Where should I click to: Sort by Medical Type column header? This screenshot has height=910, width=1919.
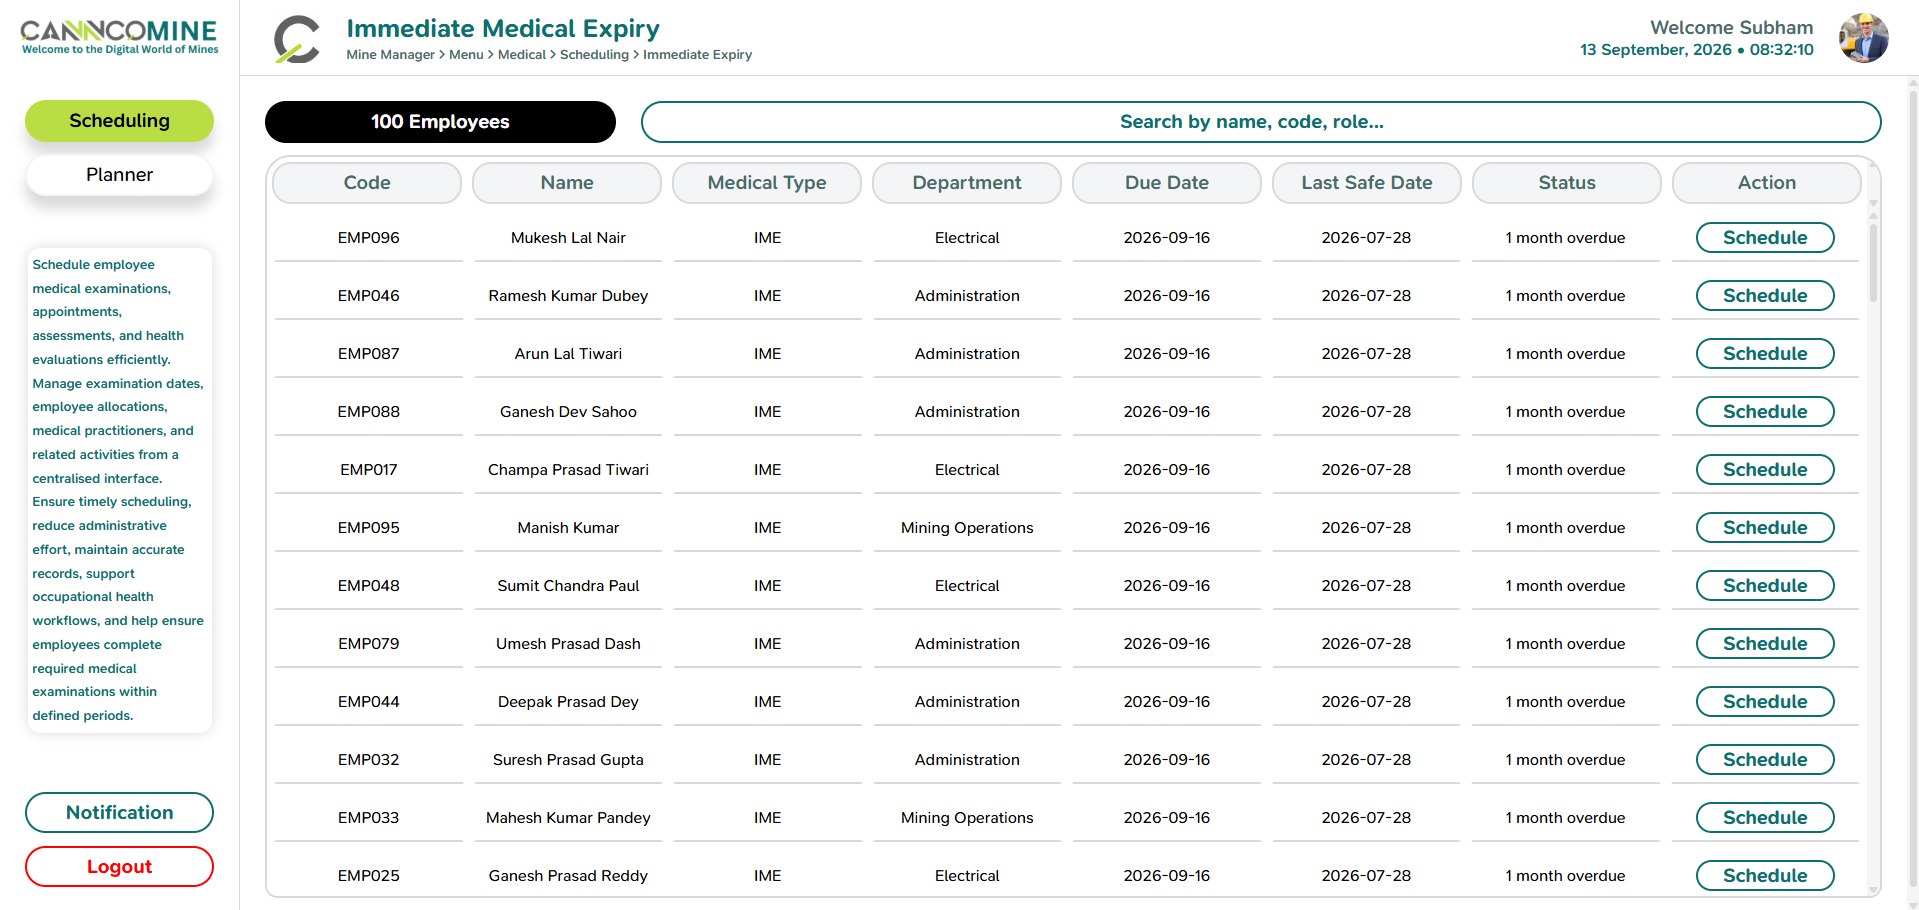pos(767,183)
